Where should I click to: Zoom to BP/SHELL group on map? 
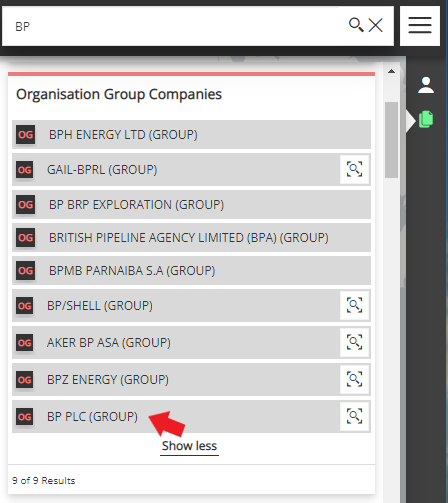tap(354, 305)
